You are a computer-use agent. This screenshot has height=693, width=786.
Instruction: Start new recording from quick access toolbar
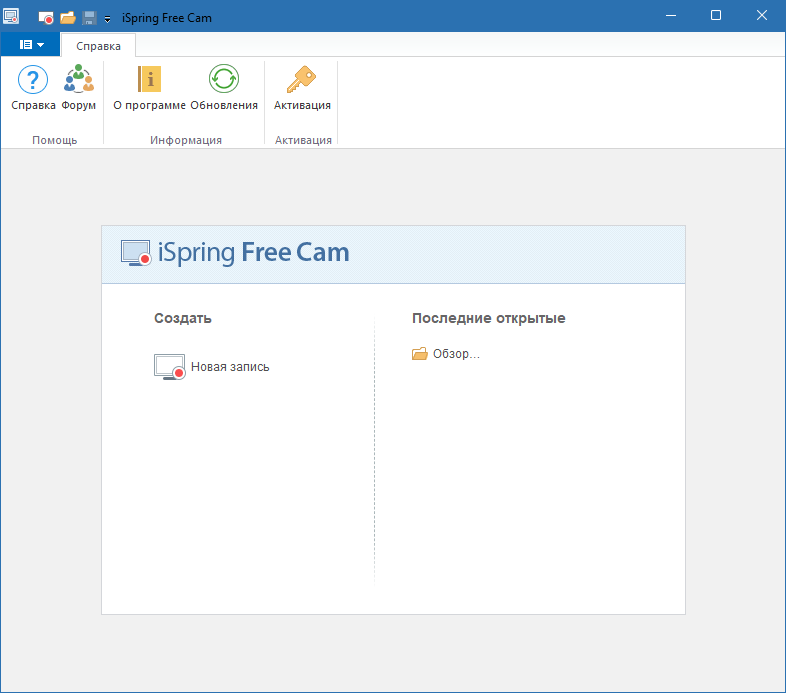(x=46, y=18)
